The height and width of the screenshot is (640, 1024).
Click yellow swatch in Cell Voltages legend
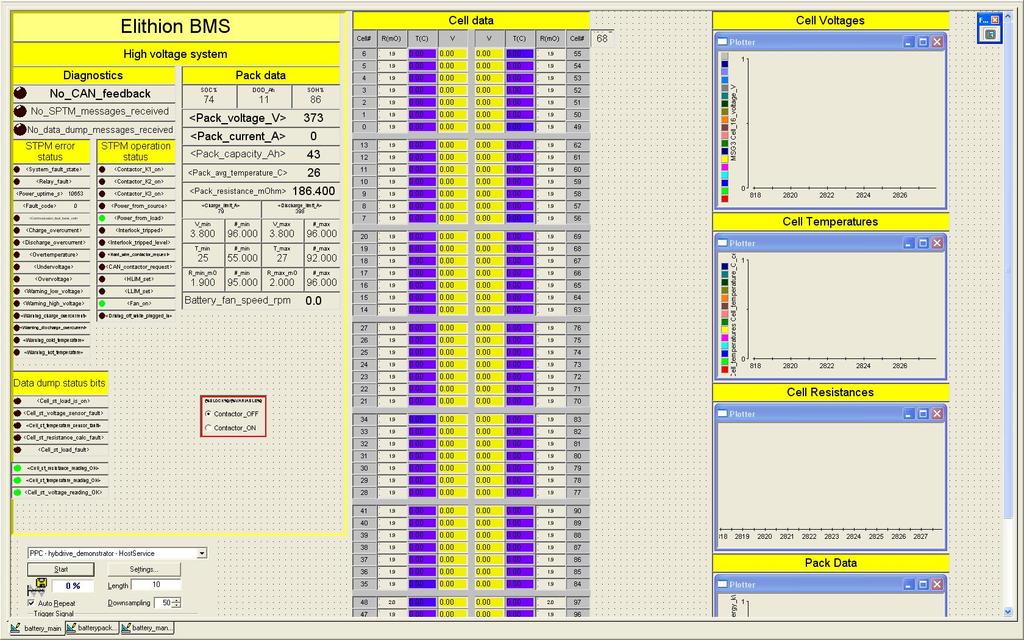coord(725,159)
